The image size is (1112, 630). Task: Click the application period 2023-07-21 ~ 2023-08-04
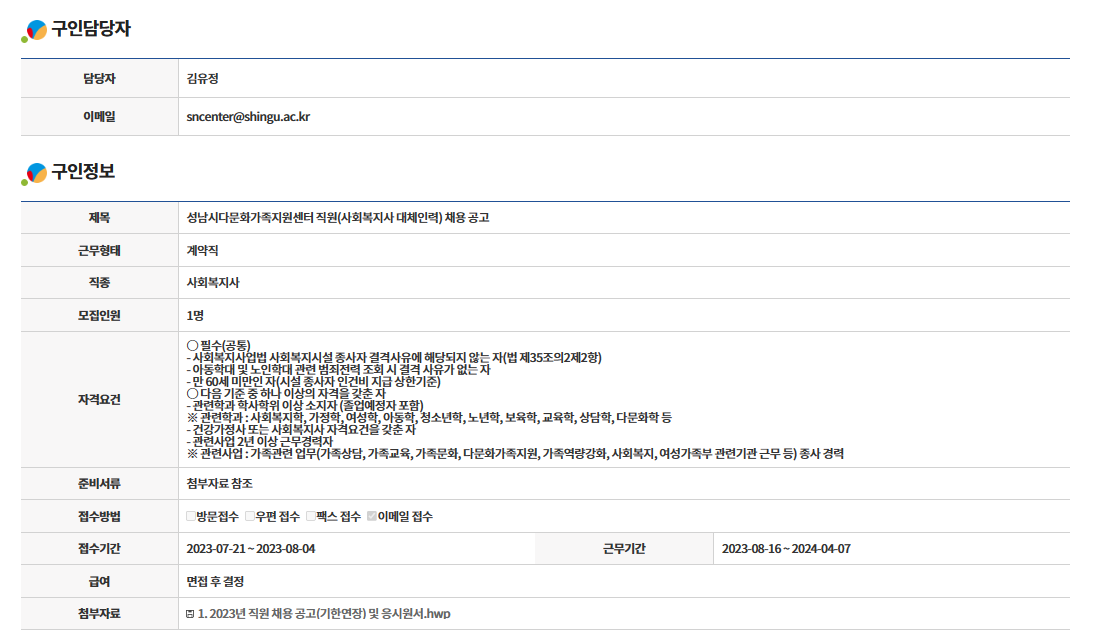[251, 549]
